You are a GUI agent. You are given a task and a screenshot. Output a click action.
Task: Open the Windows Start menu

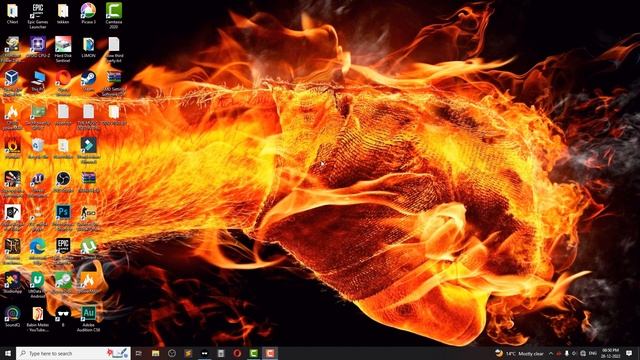tap(8, 353)
